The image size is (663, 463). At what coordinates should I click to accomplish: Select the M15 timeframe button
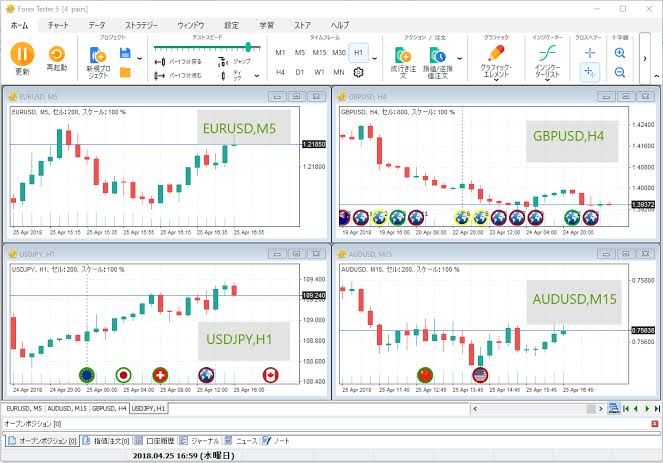(319, 52)
